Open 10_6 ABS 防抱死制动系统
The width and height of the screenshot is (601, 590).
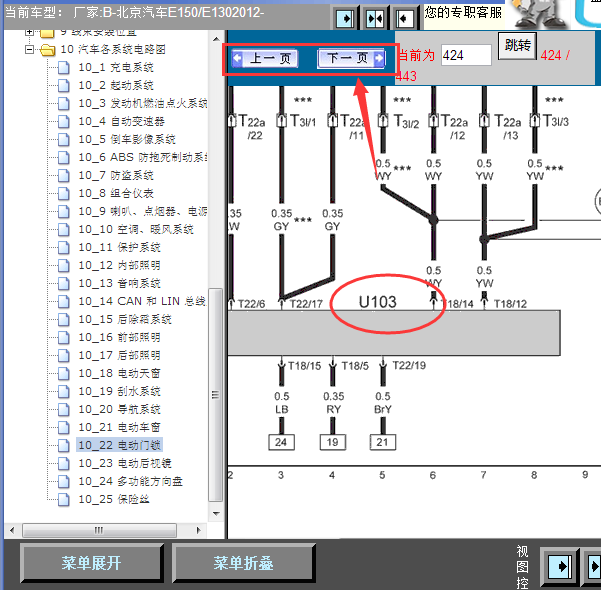pos(143,157)
